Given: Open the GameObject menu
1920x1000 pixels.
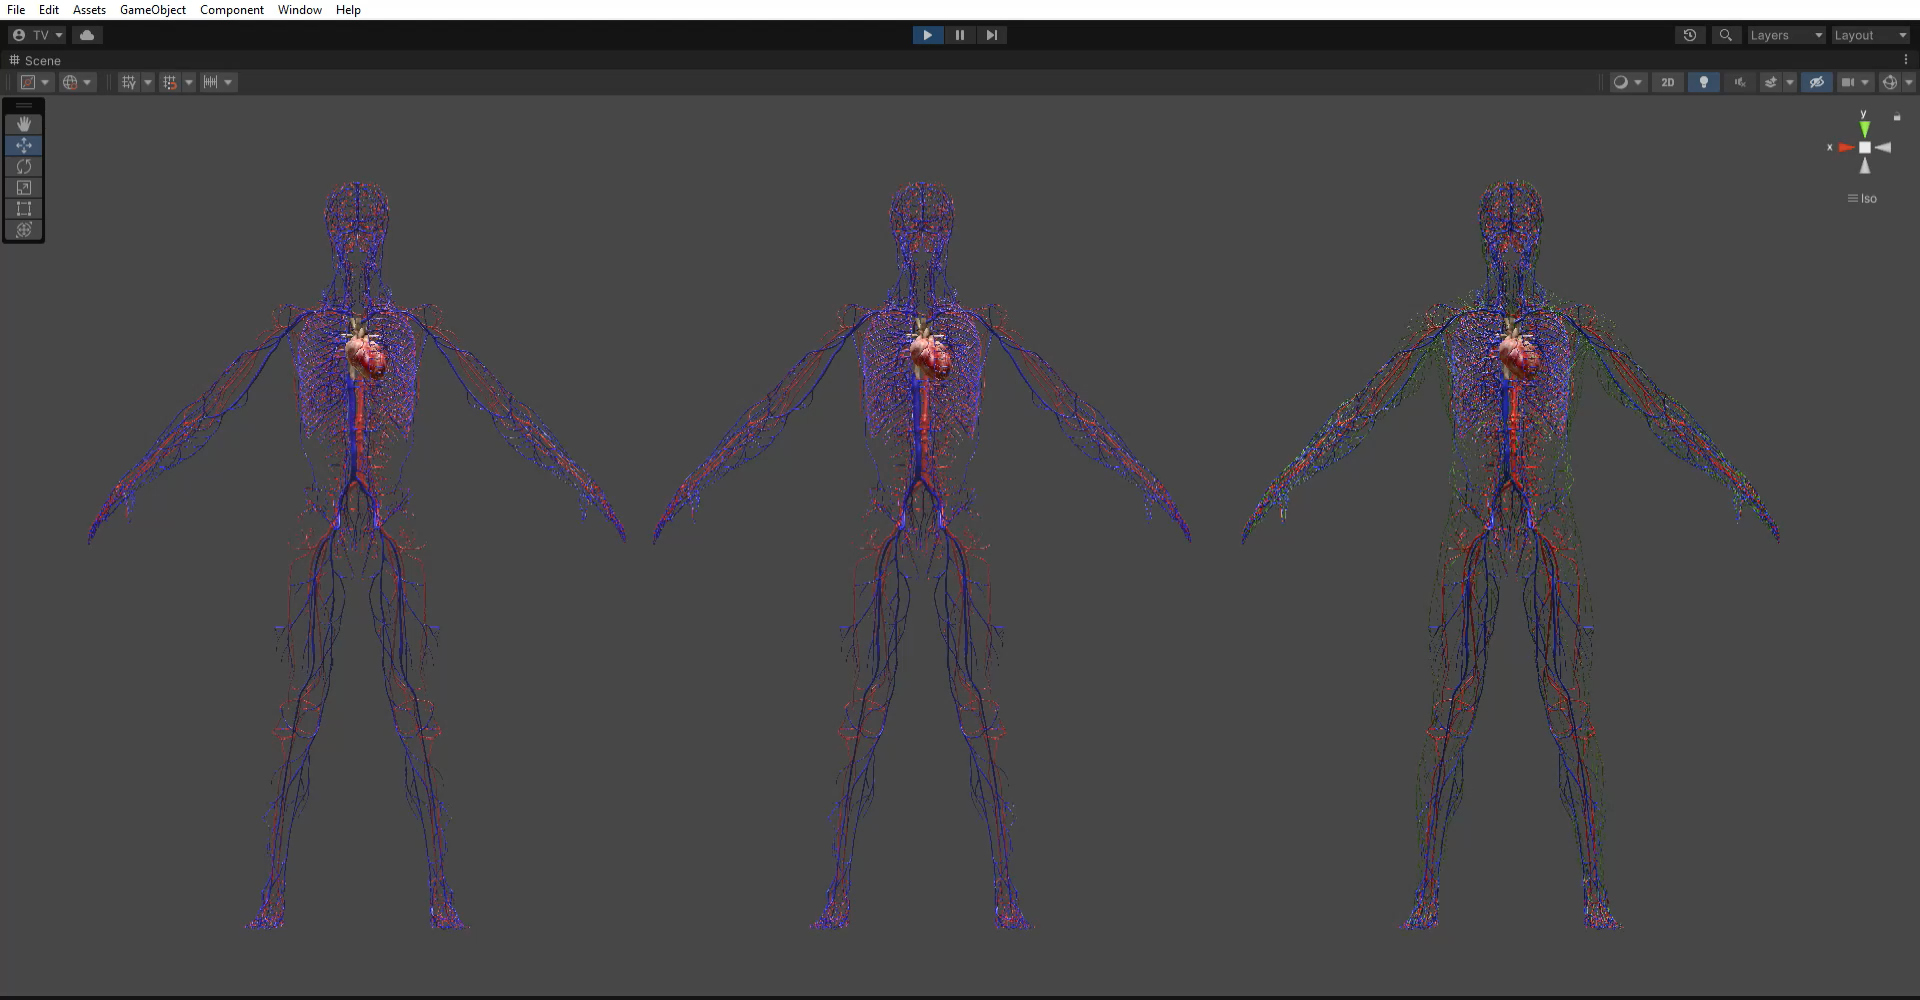Looking at the screenshot, I should pos(152,10).
